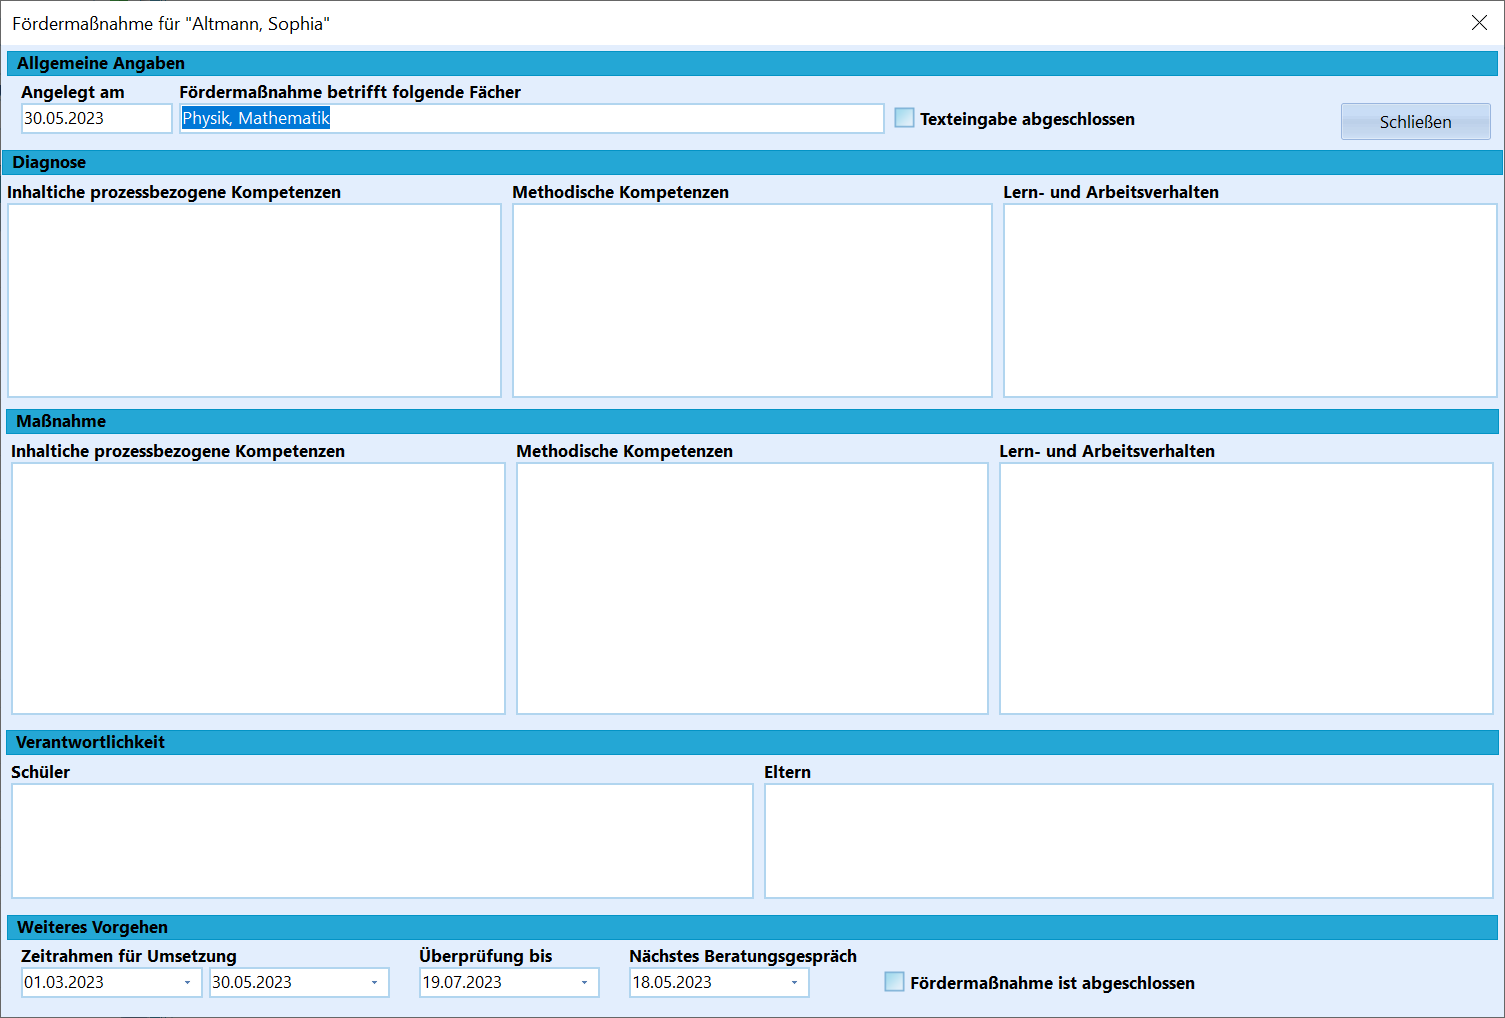Image resolution: width=1505 pixels, height=1018 pixels.
Task: Open the Nächstes Beratungsgespräch date picker
Action: point(795,982)
